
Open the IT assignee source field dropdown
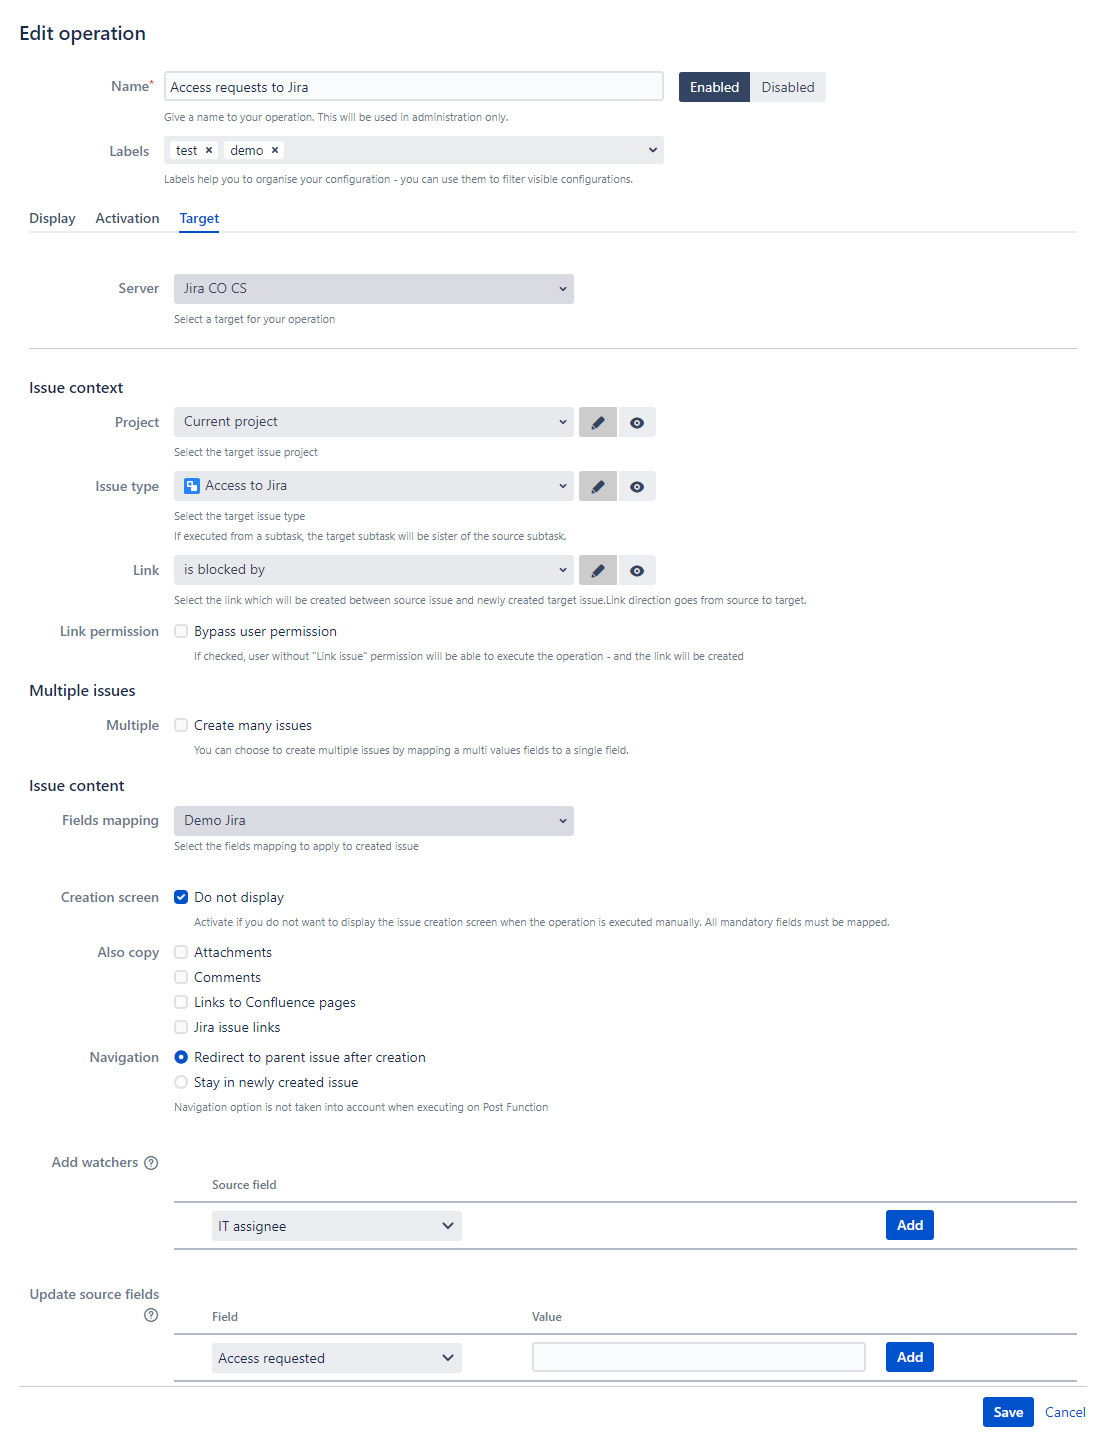click(336, 1225)
